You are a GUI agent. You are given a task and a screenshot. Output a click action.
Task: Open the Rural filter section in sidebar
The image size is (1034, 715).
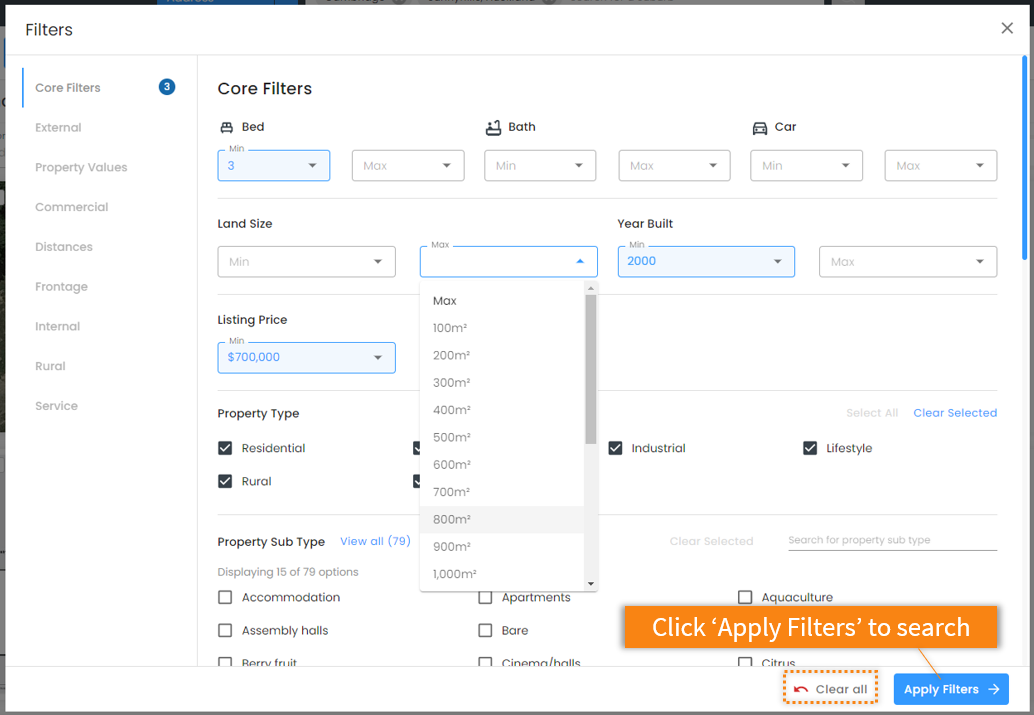point(50,366)
